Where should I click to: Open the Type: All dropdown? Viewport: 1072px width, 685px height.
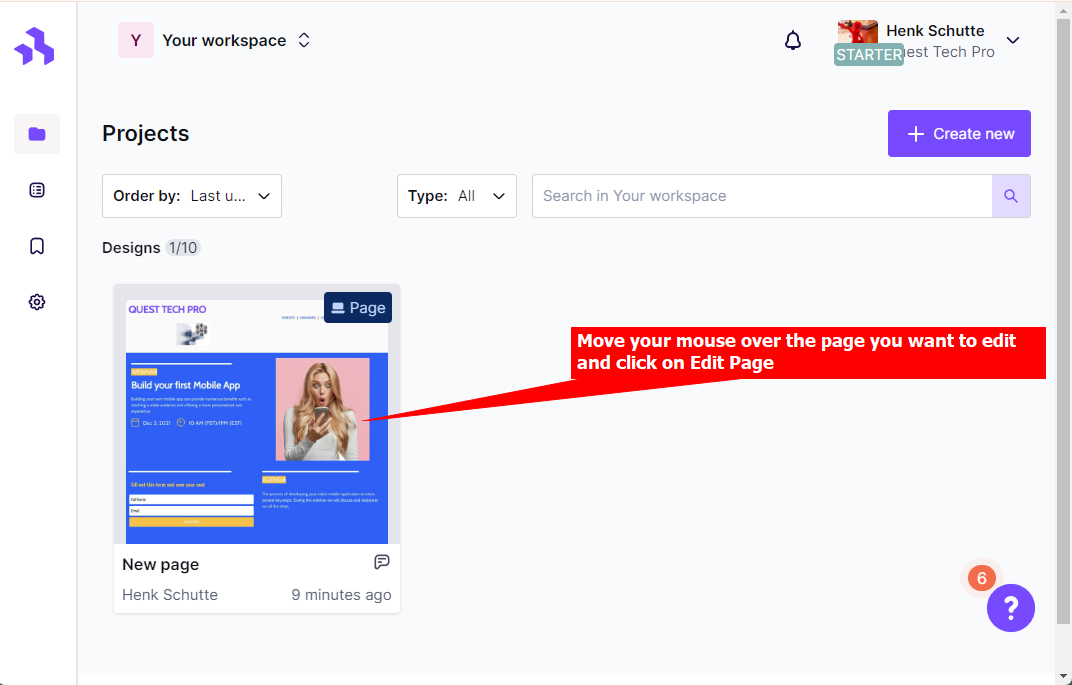pos(457,196)
